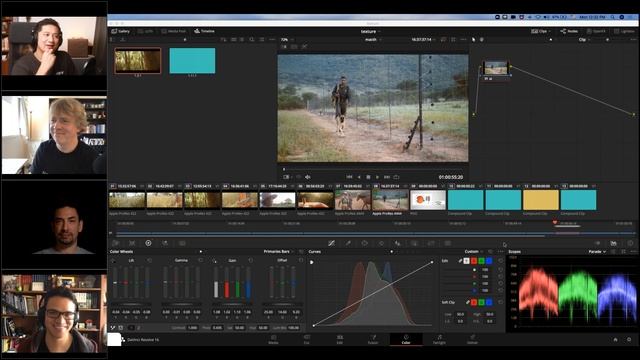Image resolution: width=640 pixels, height=360 pixels.
Task: Click the red Gain bar slider
Action: click(227, 282)
